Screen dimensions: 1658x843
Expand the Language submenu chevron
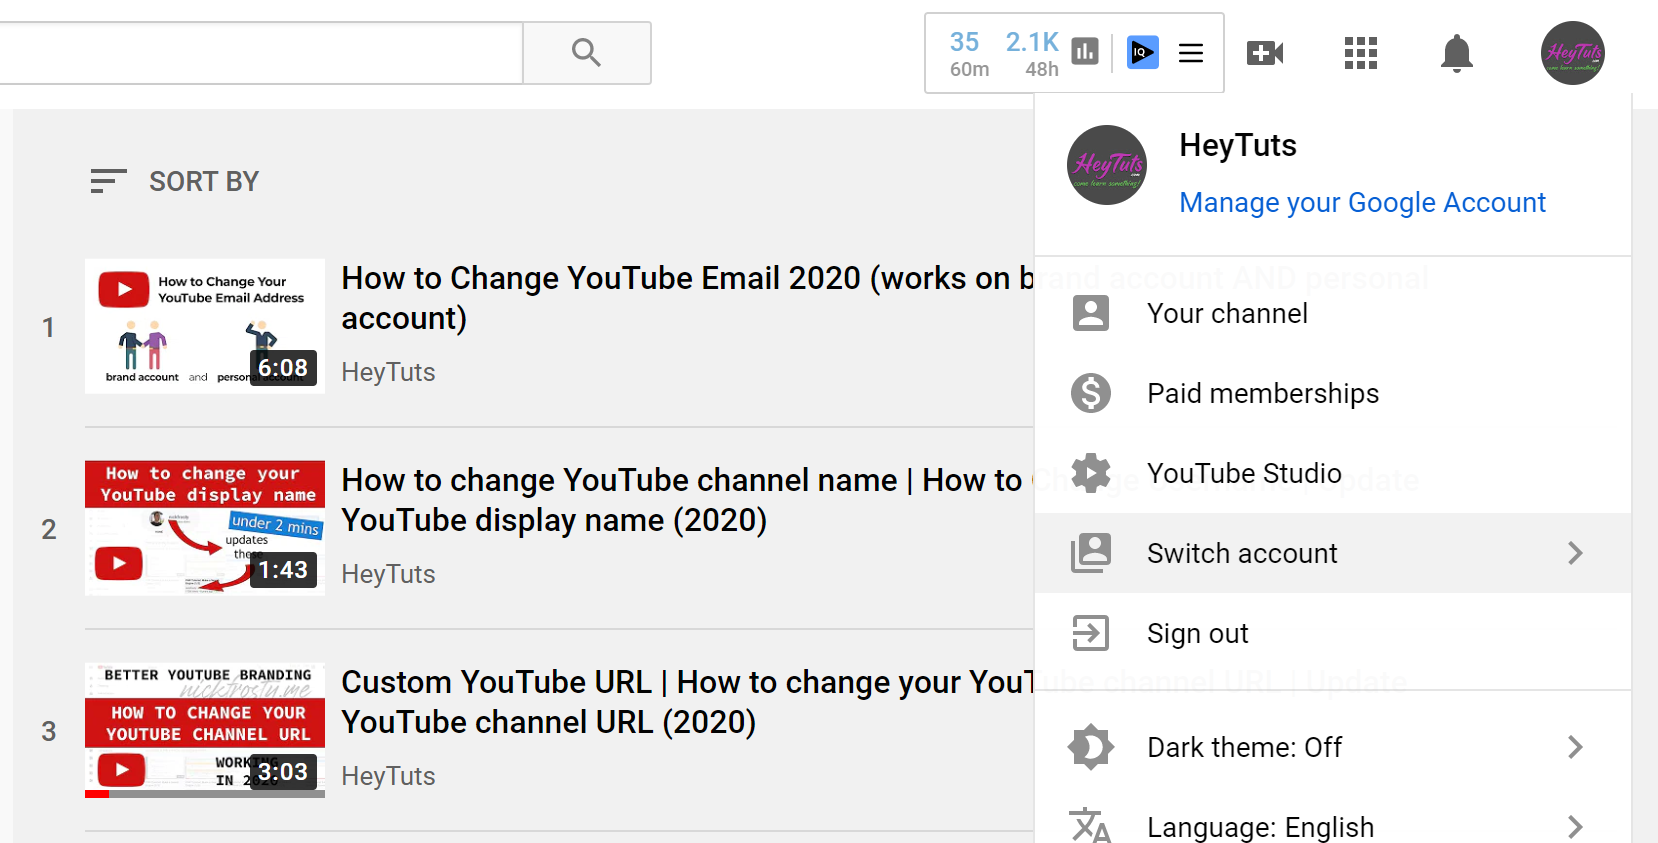(x=1575, y=827)
